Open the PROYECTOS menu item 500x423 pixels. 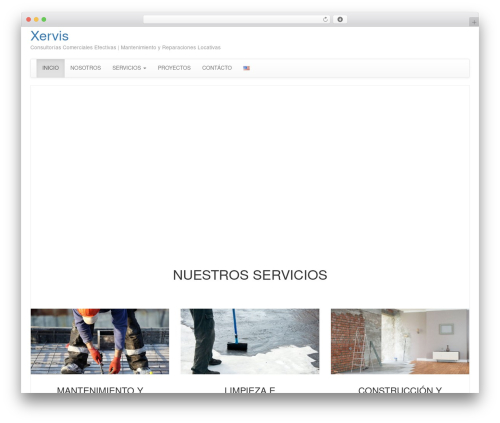pos(174,68)
